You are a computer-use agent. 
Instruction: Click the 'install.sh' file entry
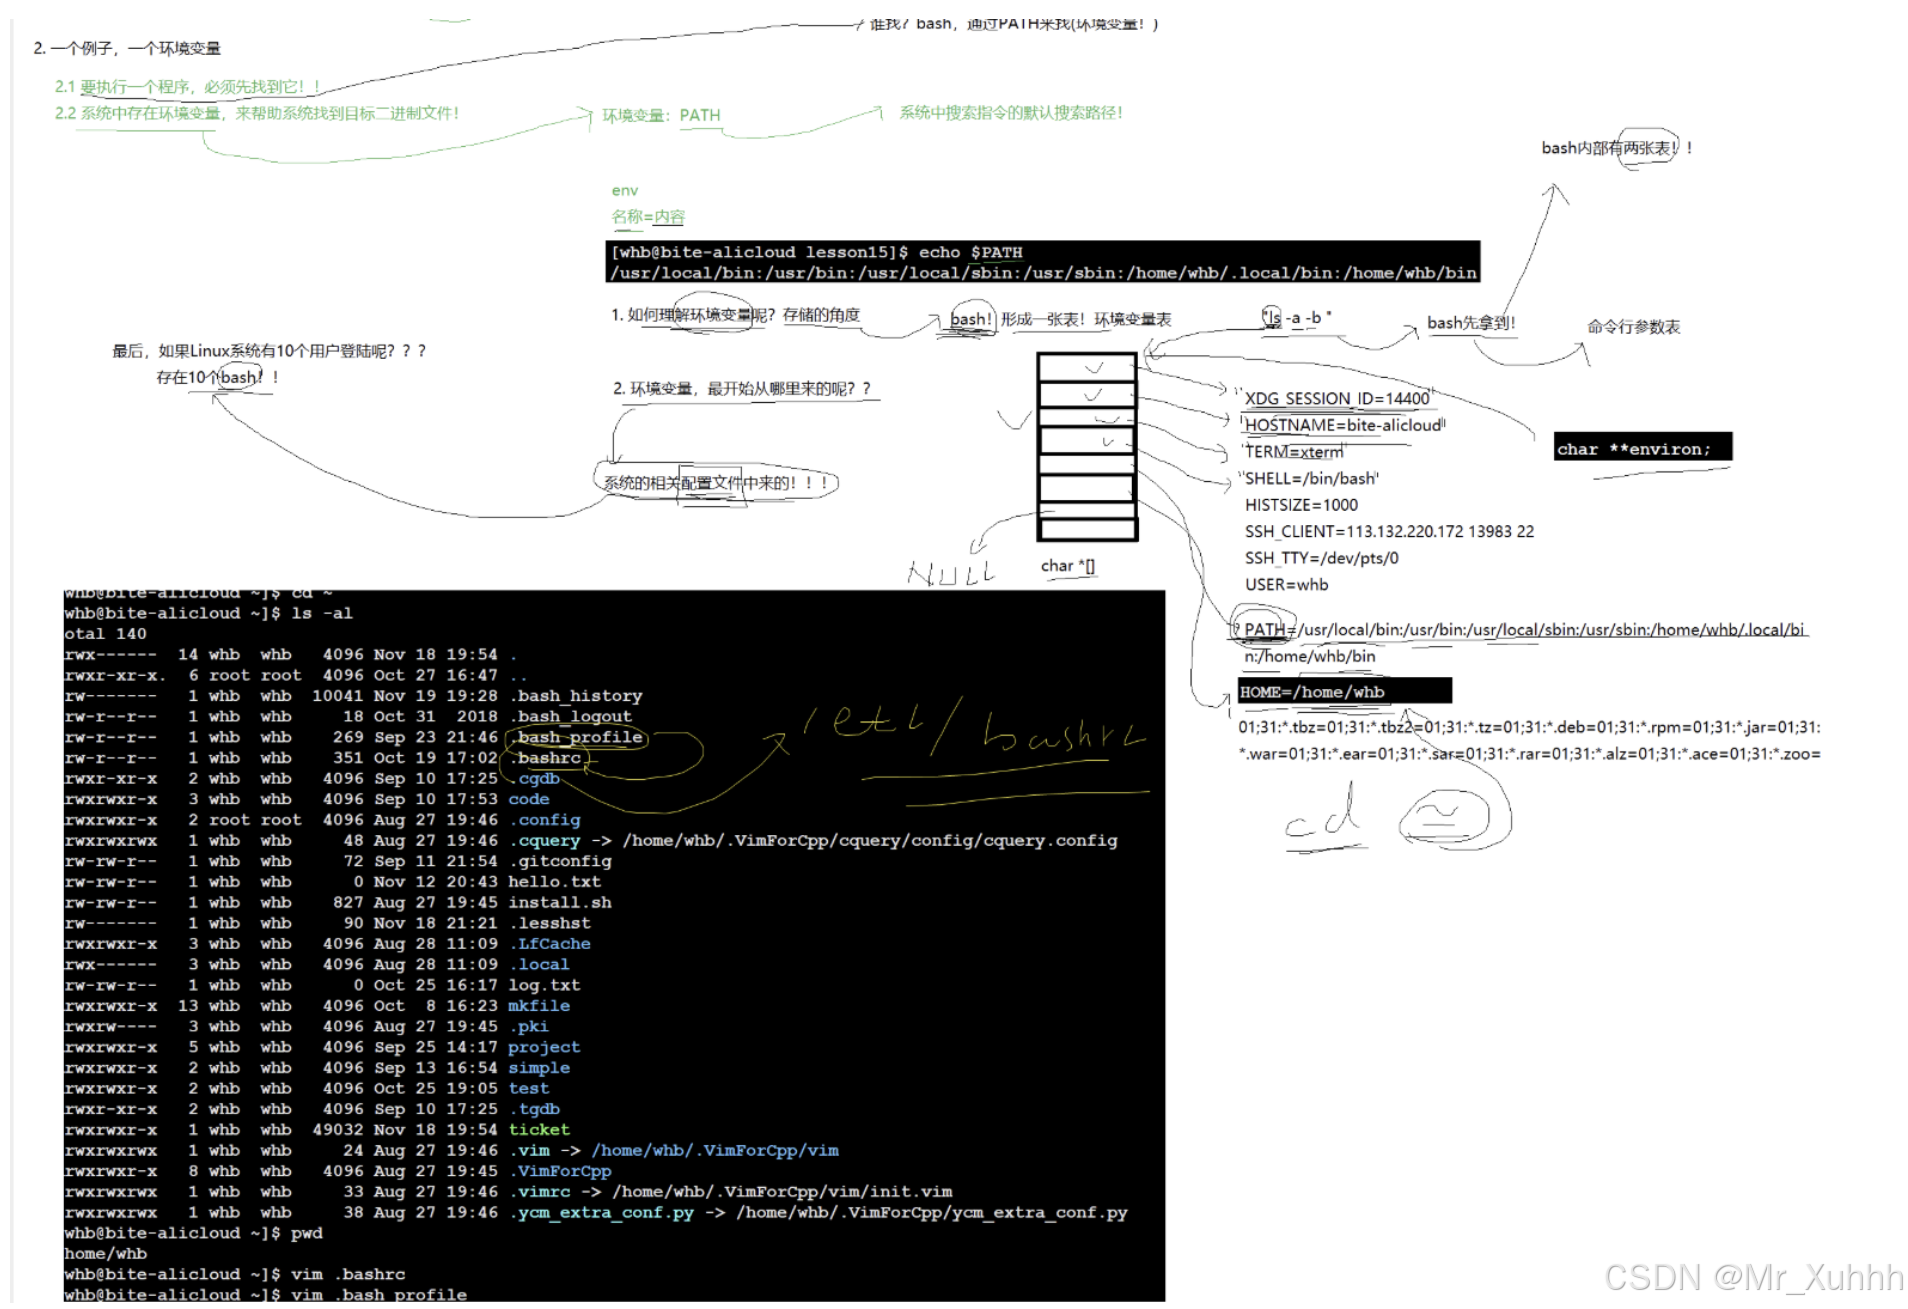pyautogui.click(x=559, y=902)
